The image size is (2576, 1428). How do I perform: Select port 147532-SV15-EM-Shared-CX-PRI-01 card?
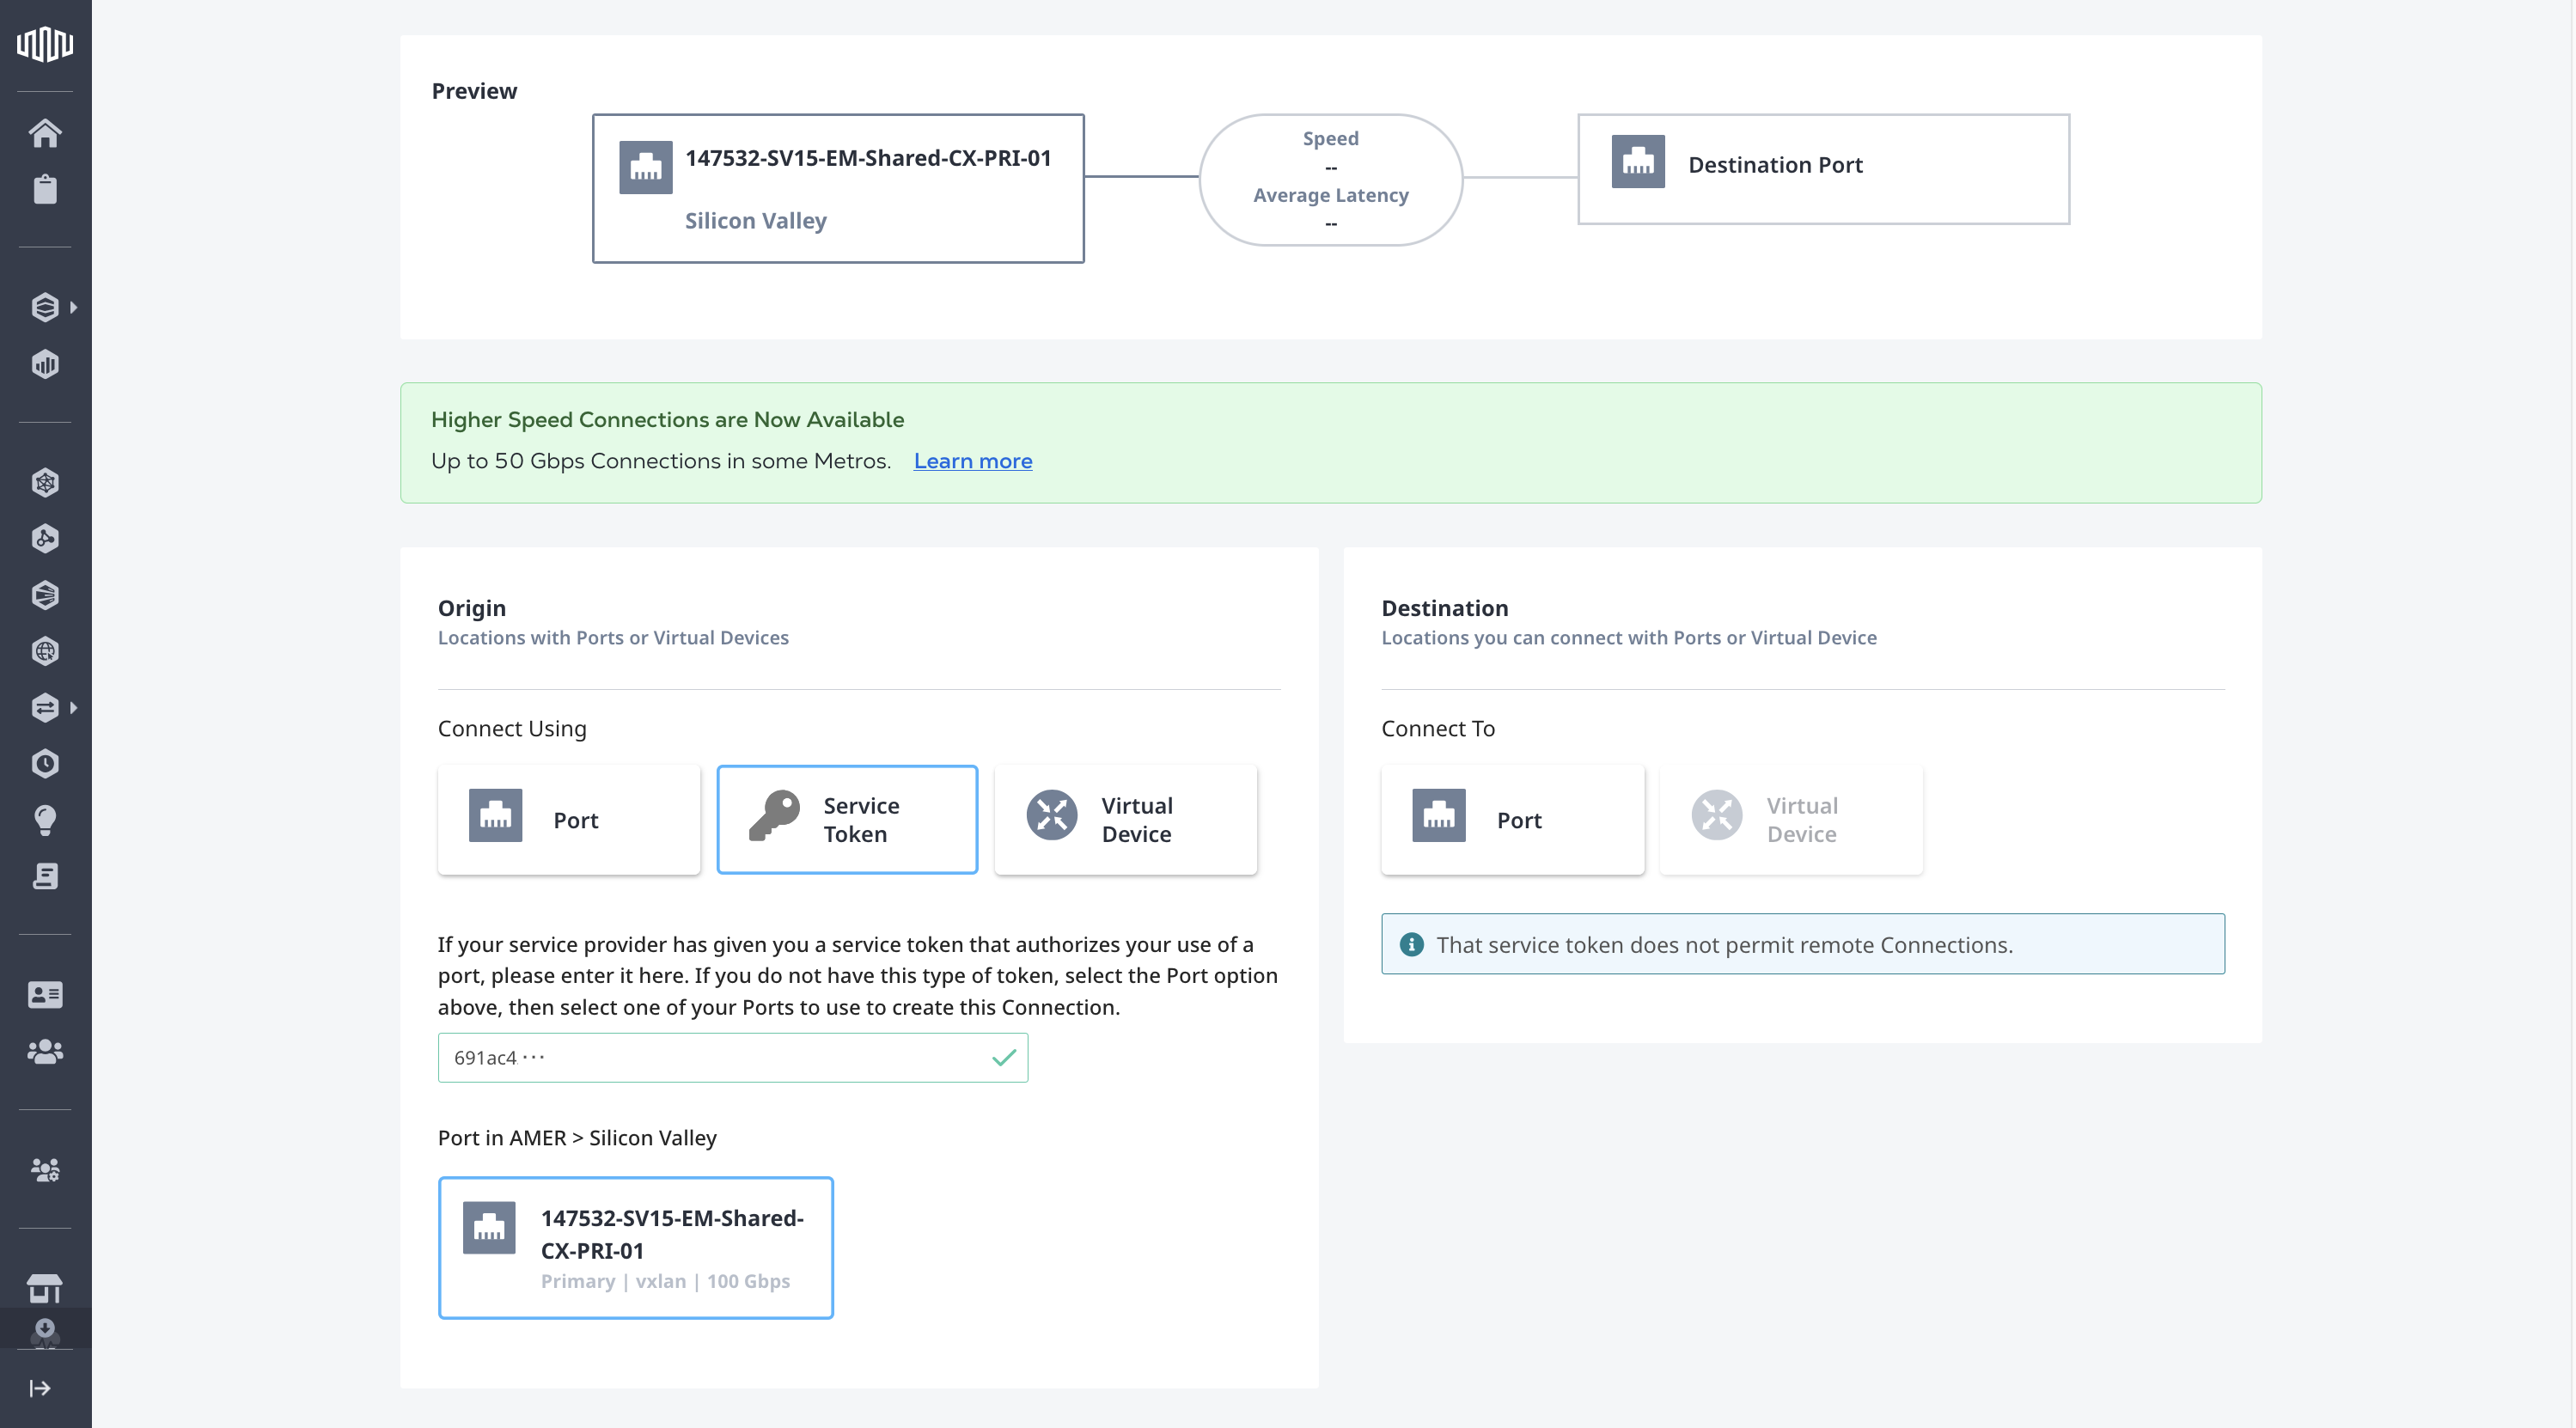636,1248
